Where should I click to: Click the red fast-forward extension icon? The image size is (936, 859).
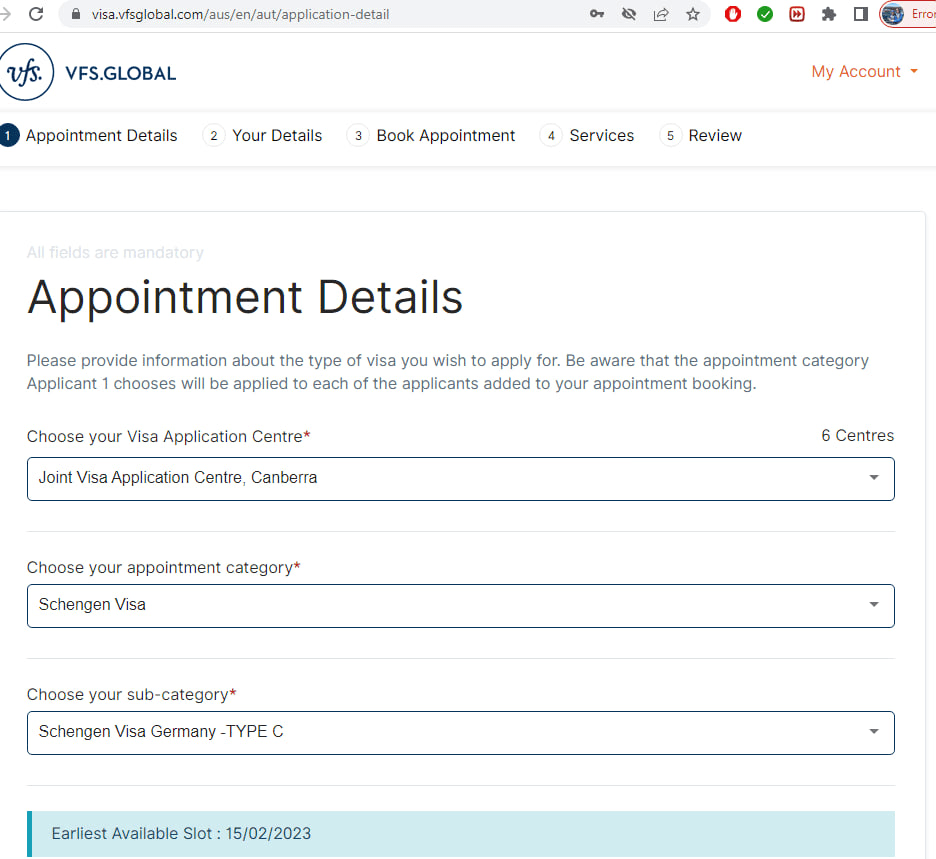pyautogui.click(x=797, y=14)
